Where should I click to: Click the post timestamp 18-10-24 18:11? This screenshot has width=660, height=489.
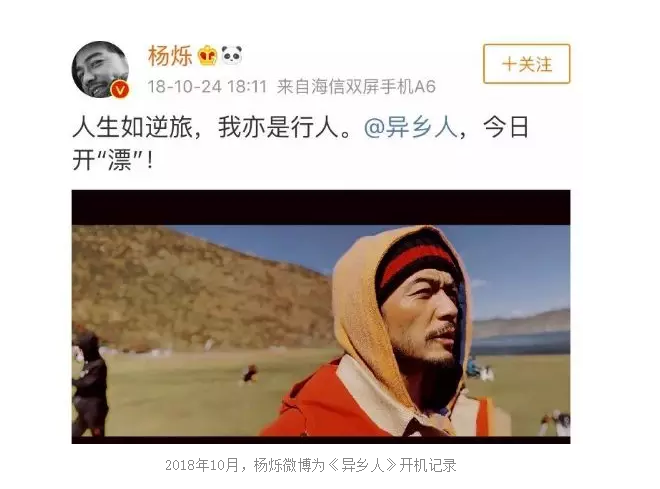(207, 87)
